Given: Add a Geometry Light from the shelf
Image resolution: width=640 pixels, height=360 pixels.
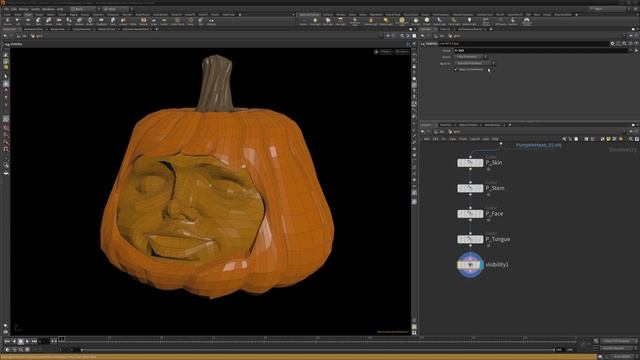Looking at the screenshot, I should tap(355, 22).
